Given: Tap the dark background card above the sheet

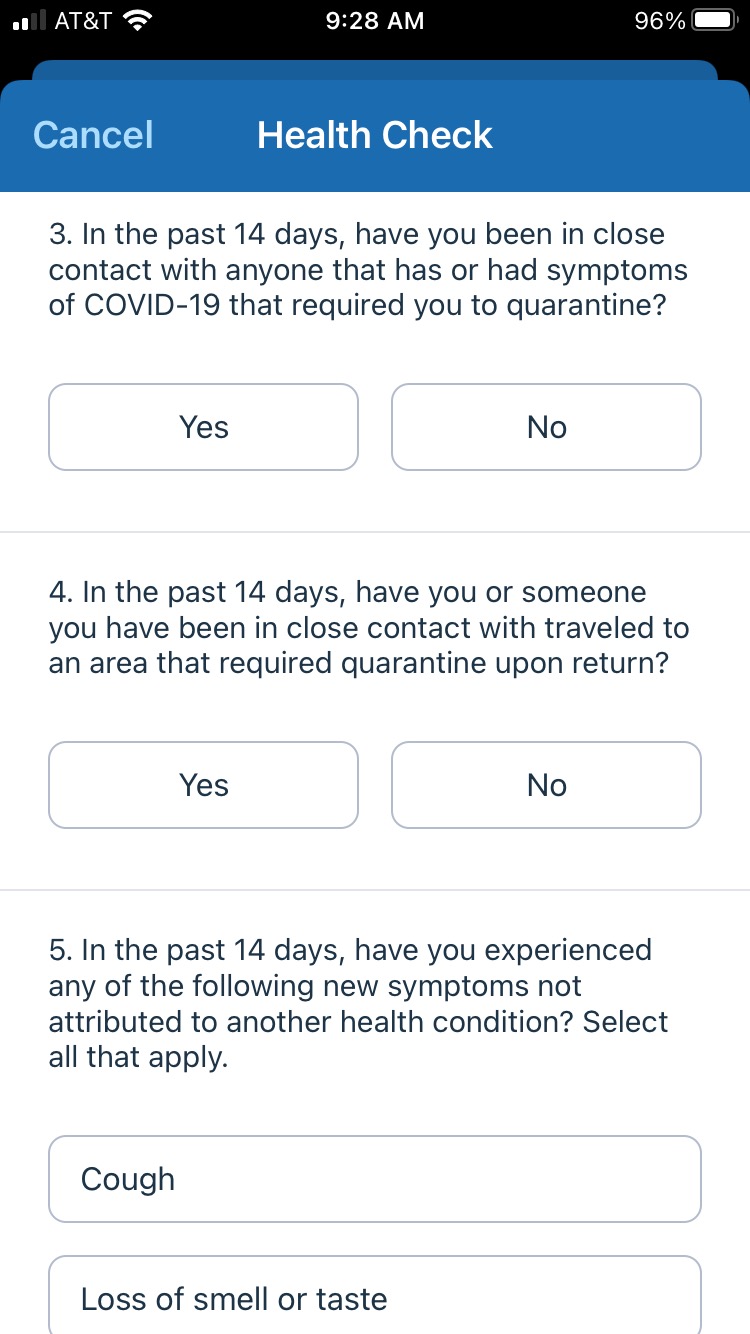Looking at the screenshot, I should click(375, 70).
